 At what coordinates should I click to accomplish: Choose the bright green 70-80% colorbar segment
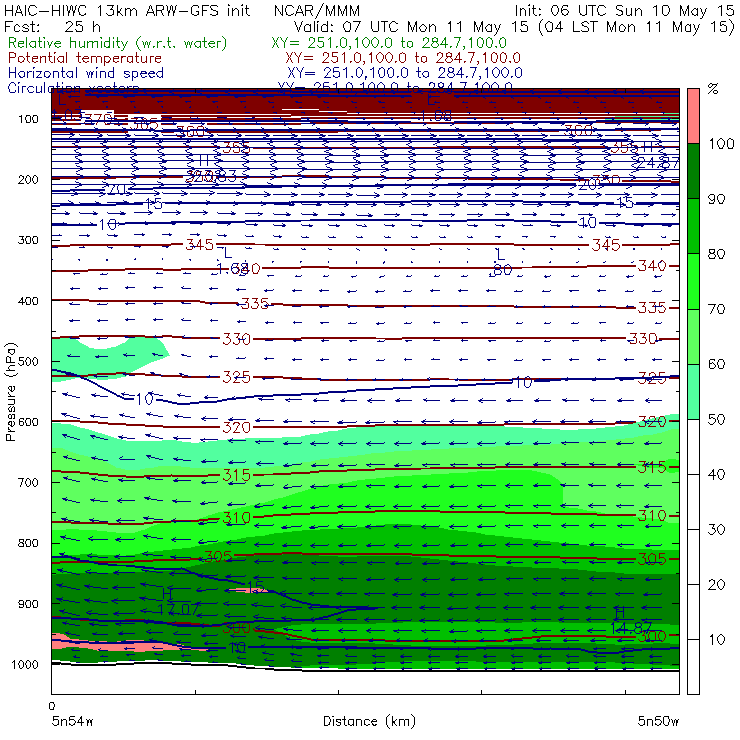pyautogui.click(x=693, y=281)
